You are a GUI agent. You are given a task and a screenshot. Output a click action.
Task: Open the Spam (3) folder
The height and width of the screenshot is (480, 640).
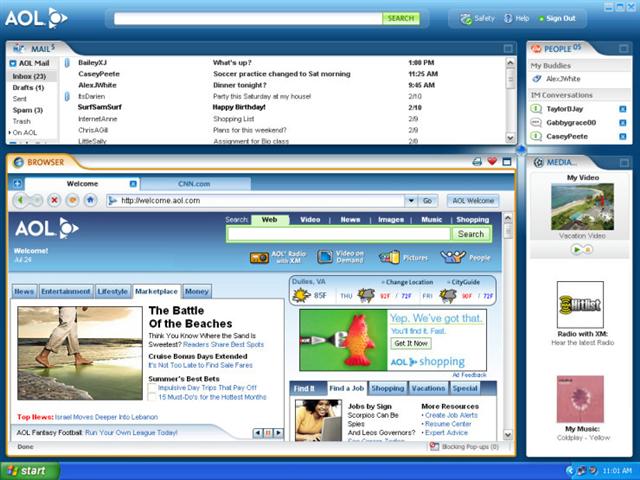pyautogui.click(x=27, y=110)
